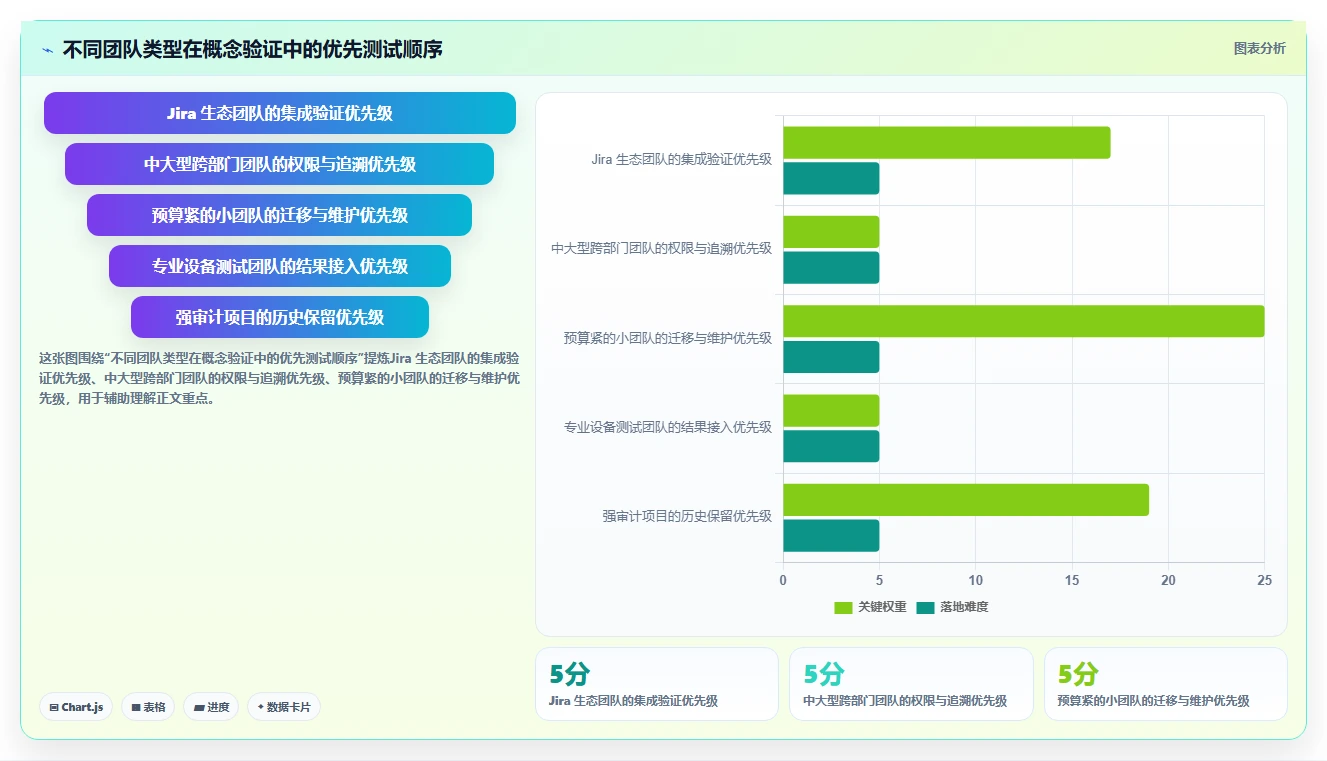Click the 落地难度 bar for 预算紧的小团队
1327x761 pixels.
pyautogui.click(x=831, y=357)
